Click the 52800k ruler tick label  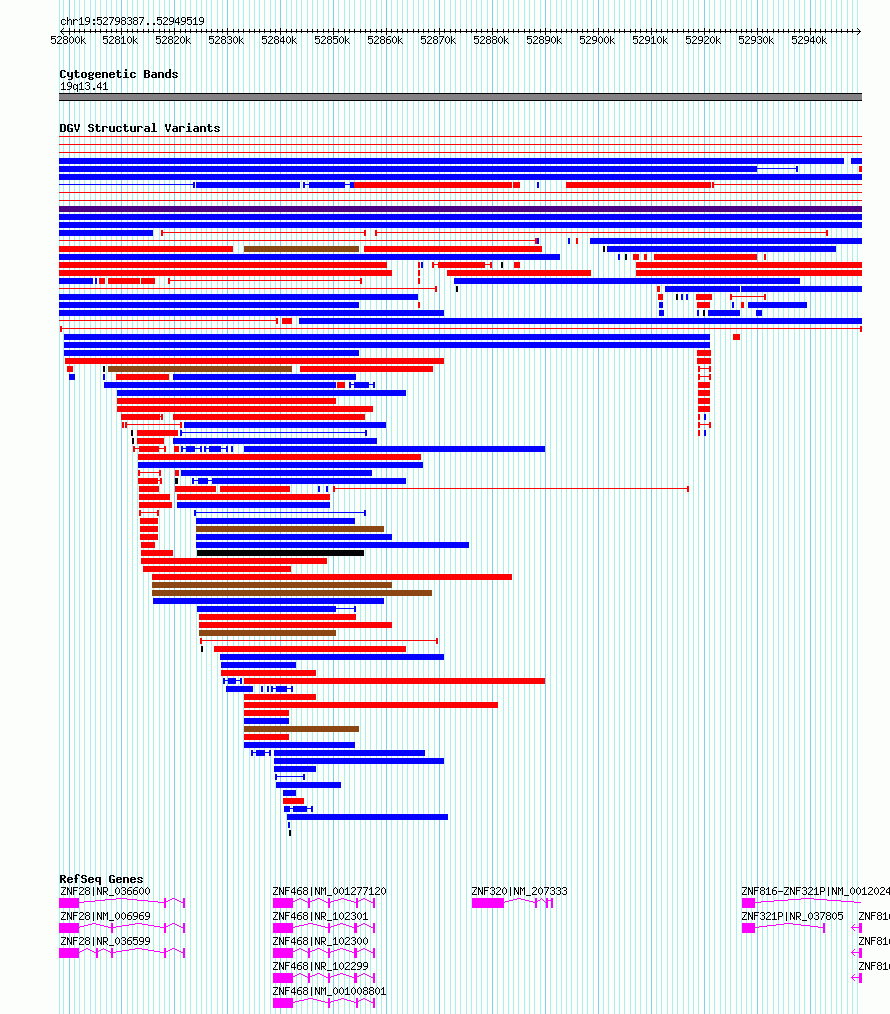click(68, 40)
